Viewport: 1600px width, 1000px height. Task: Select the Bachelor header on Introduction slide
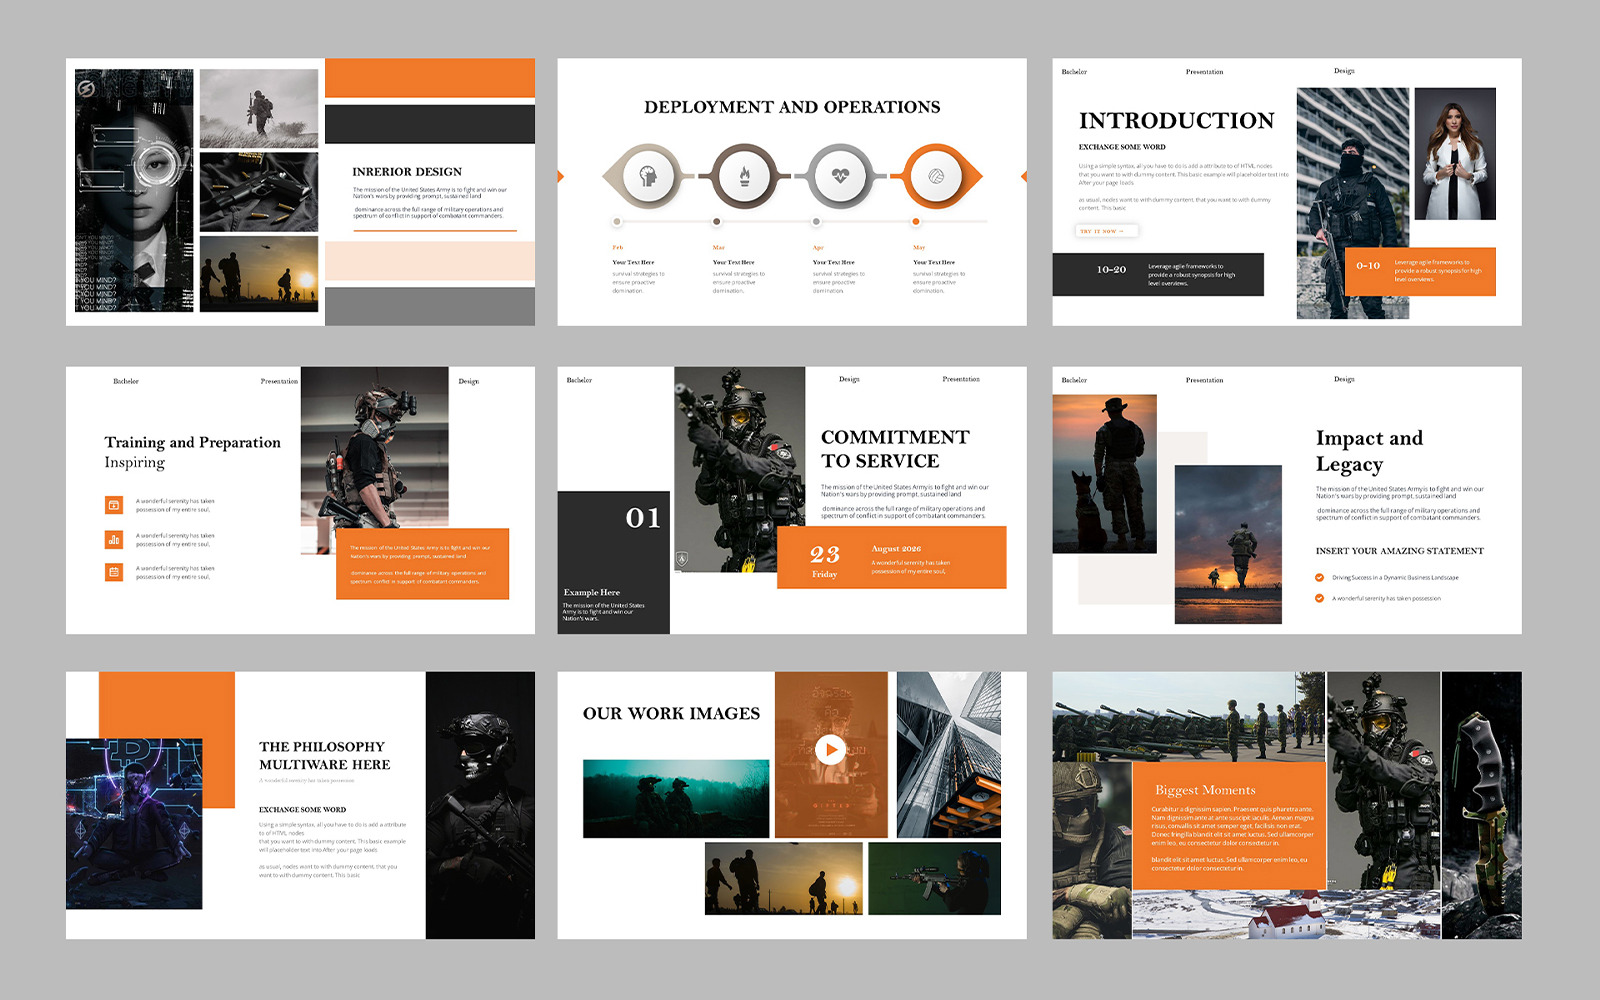[1072, 72]
